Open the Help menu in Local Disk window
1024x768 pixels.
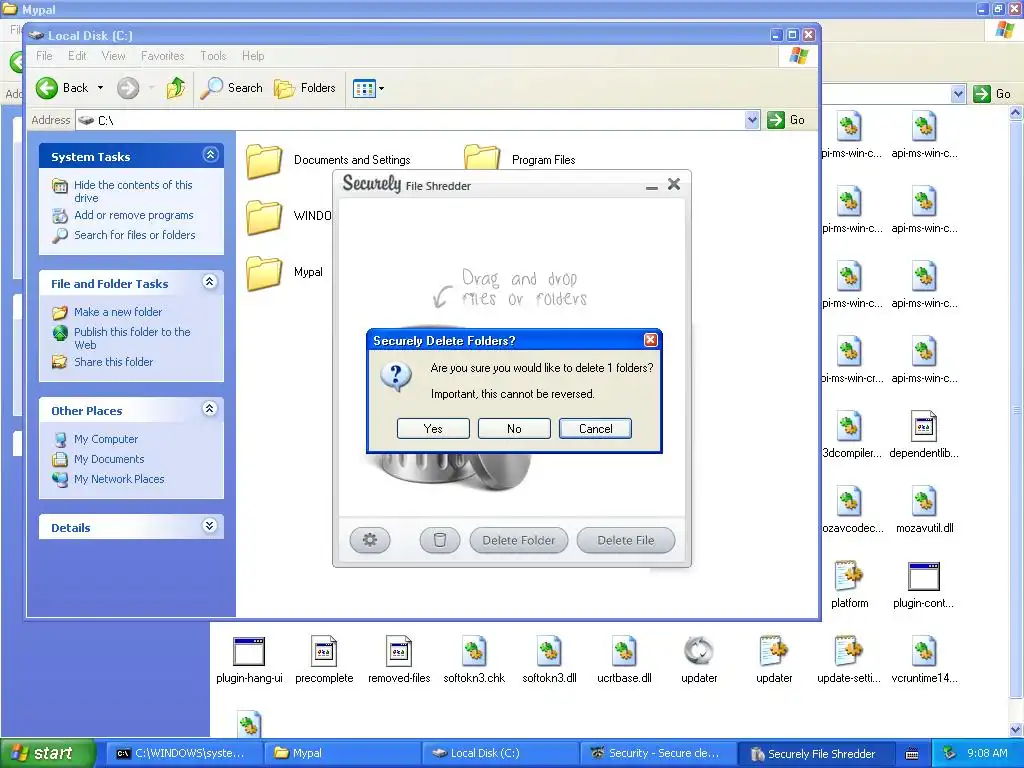pos(253,56)
